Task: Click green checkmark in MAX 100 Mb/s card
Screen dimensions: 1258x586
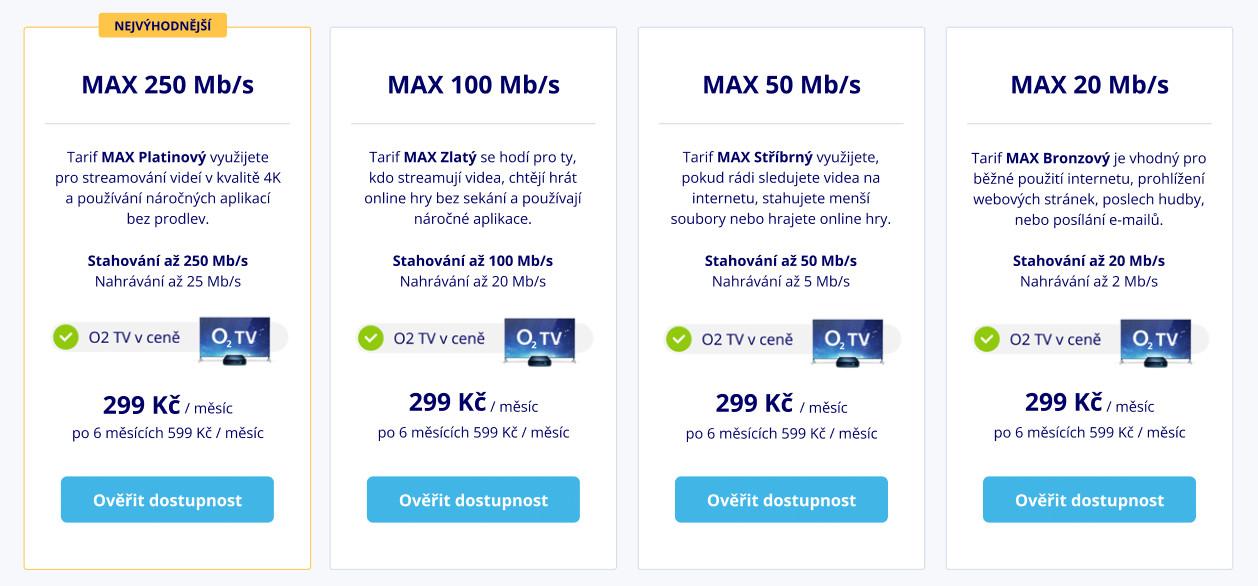Action: click(x=371, y=338)
